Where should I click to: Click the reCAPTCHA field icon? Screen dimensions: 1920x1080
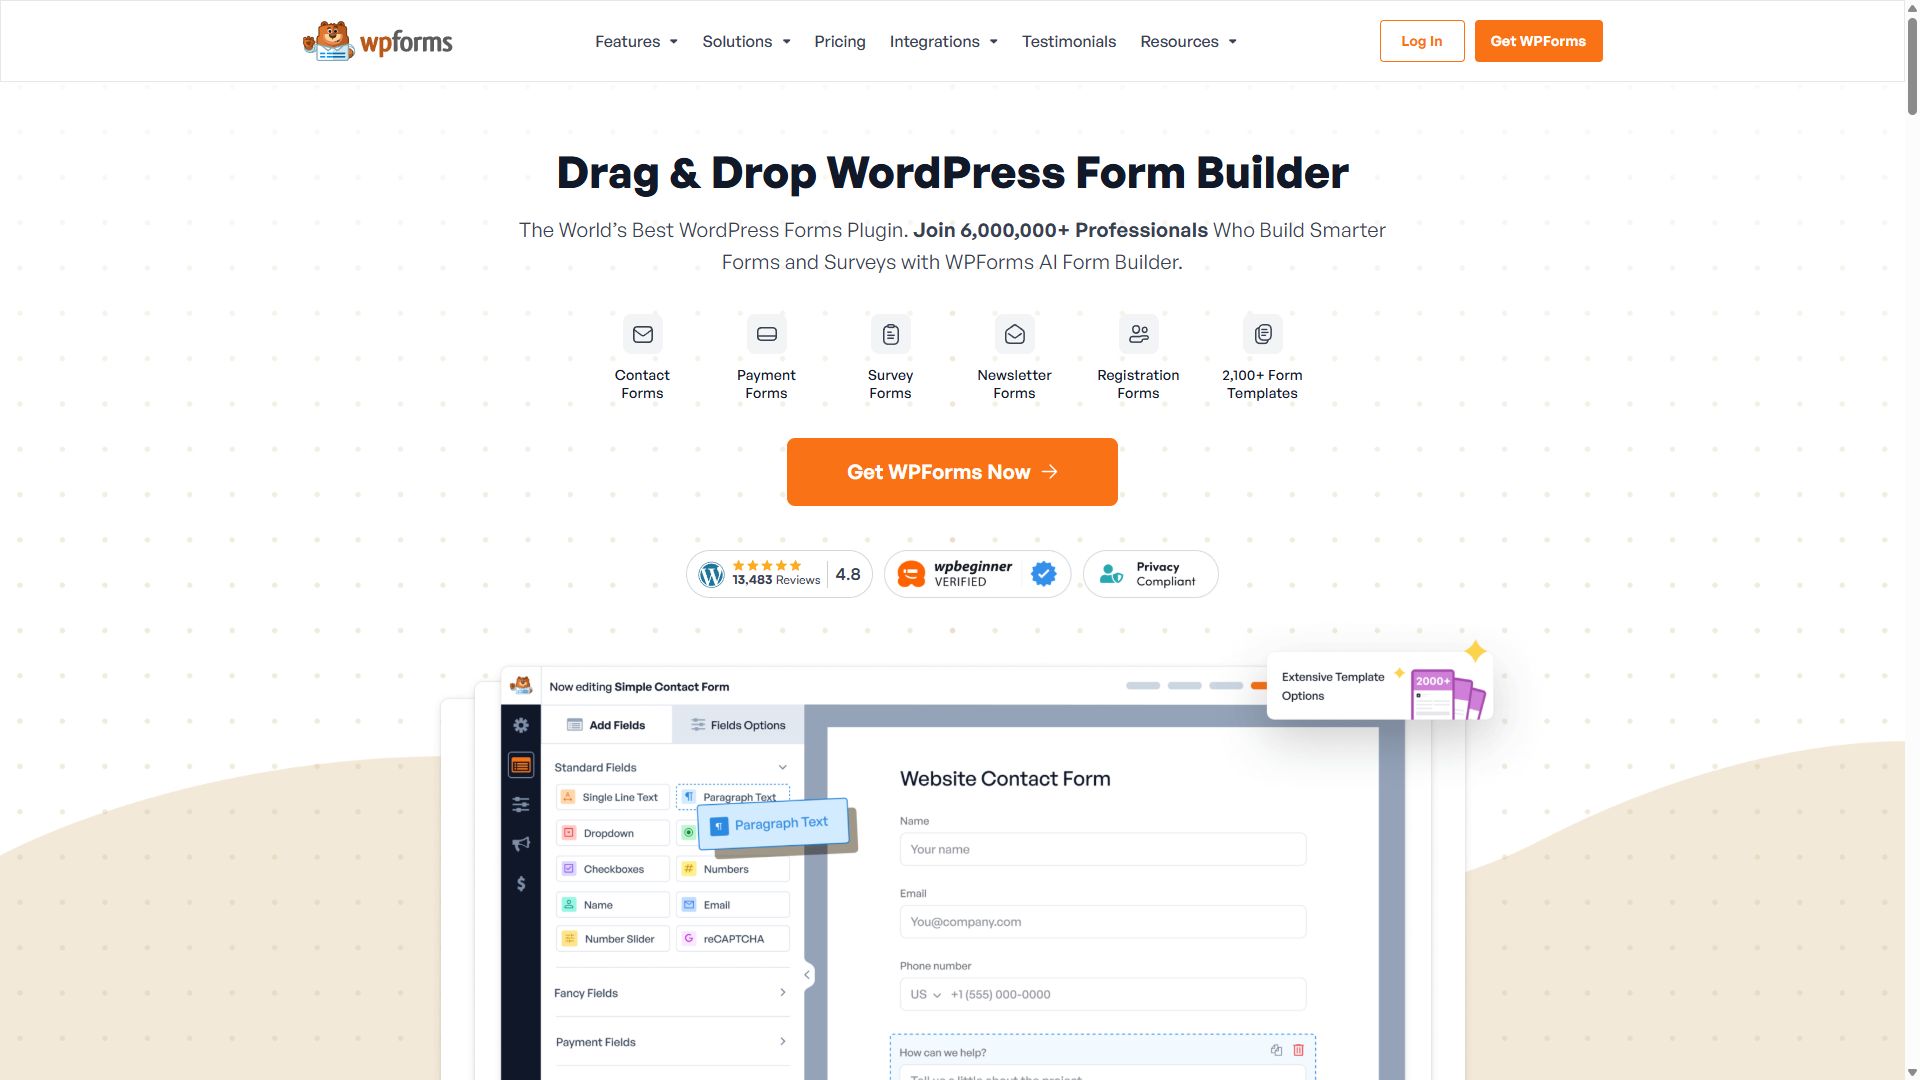click(689, 939)
